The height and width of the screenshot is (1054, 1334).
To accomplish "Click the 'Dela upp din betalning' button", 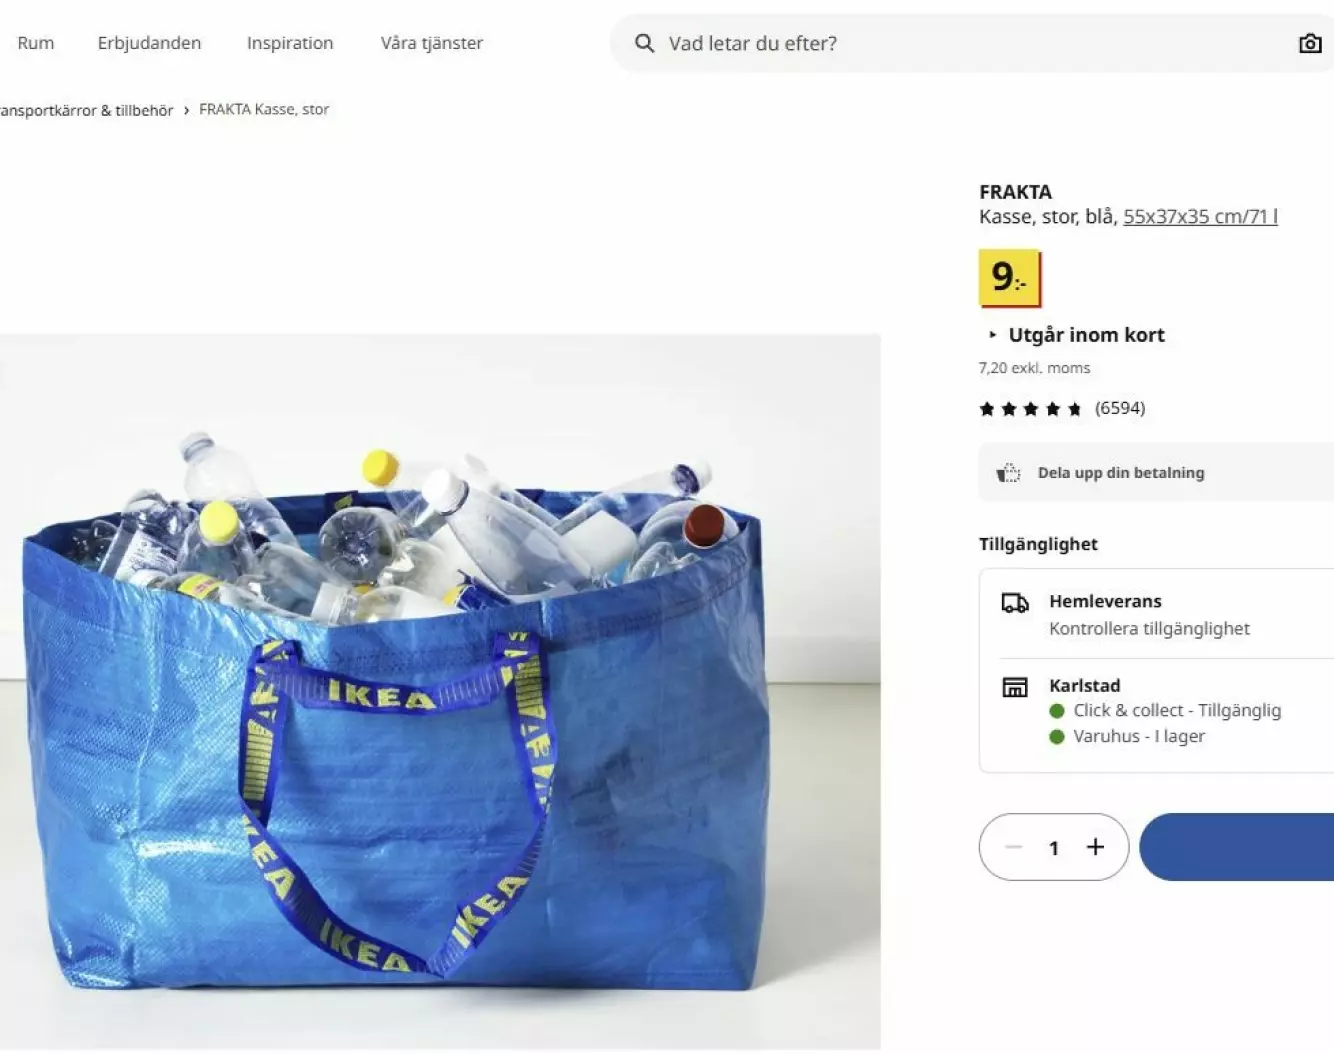I will [1120, 473].
